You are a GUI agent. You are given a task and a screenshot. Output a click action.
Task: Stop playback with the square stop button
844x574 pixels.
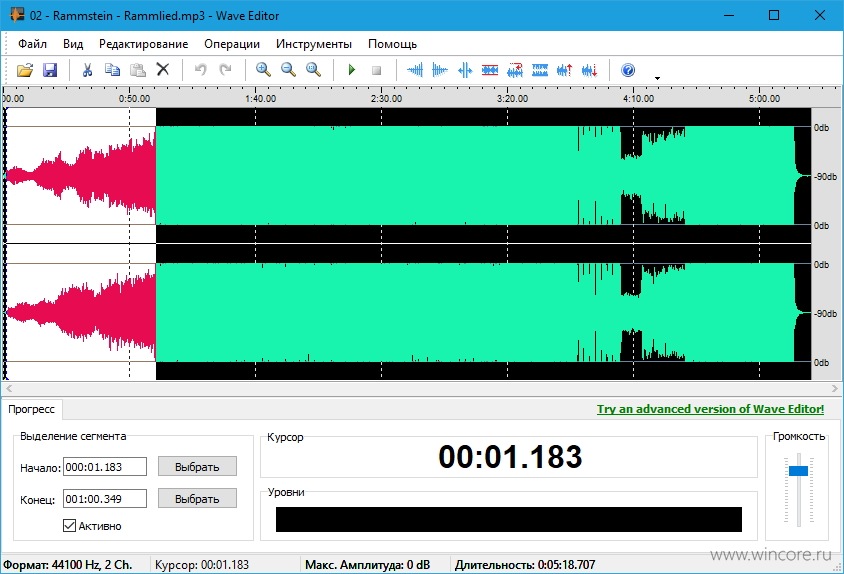376,70
